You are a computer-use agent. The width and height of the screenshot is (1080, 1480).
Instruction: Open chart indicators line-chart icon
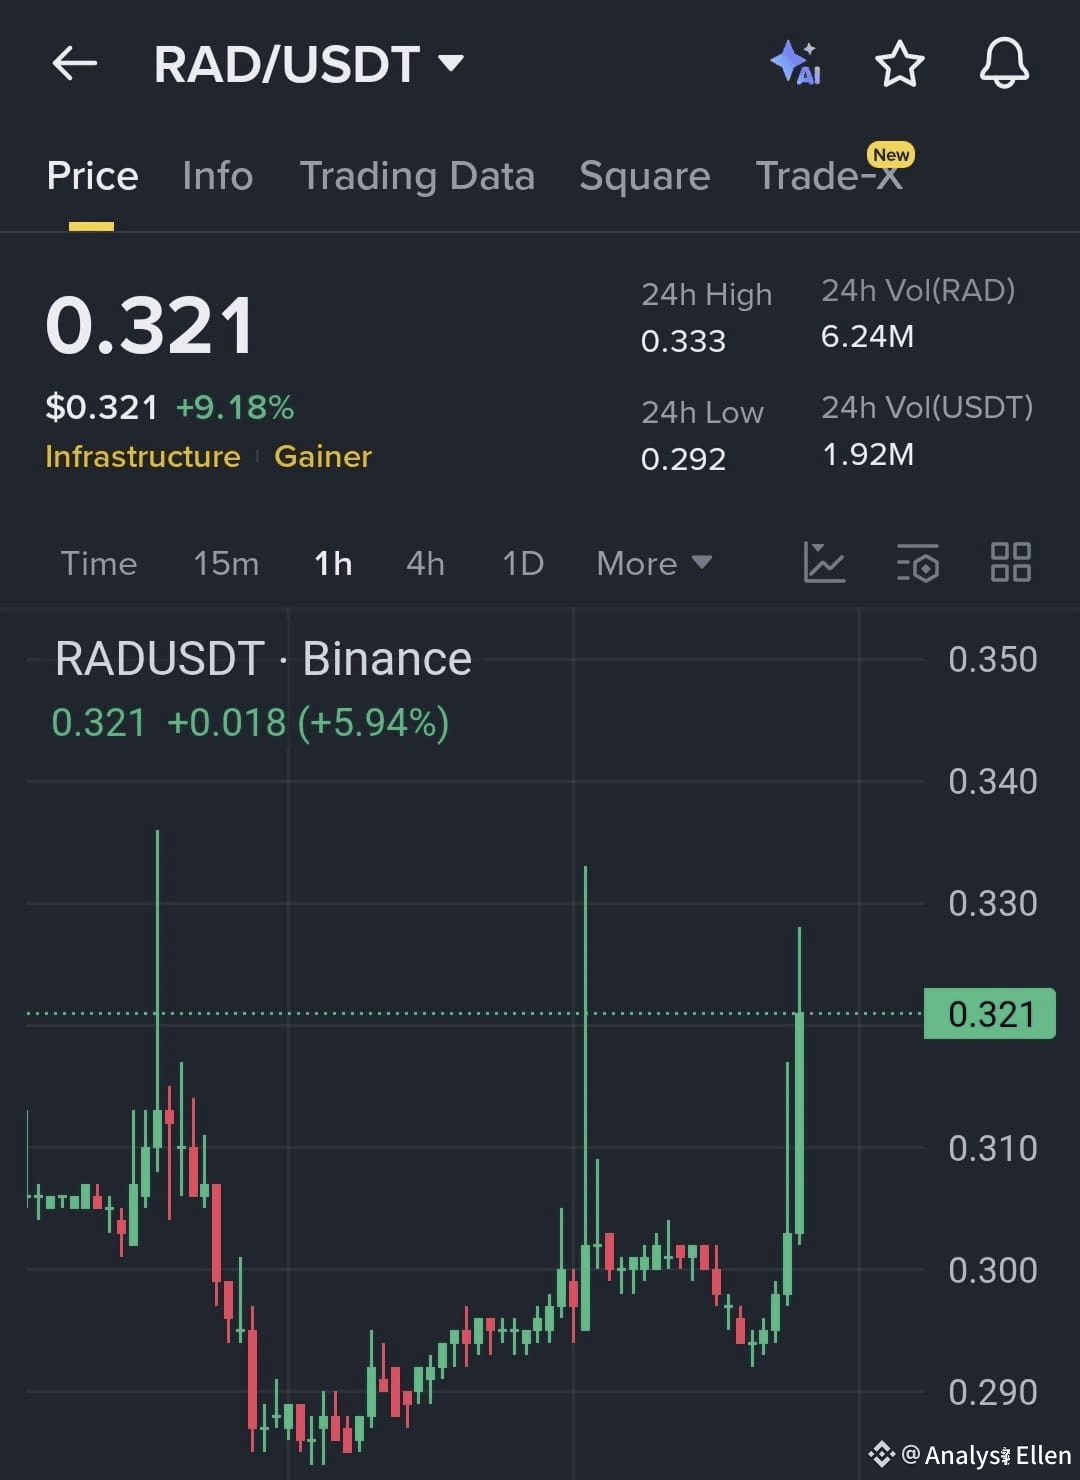coord(824,562)
